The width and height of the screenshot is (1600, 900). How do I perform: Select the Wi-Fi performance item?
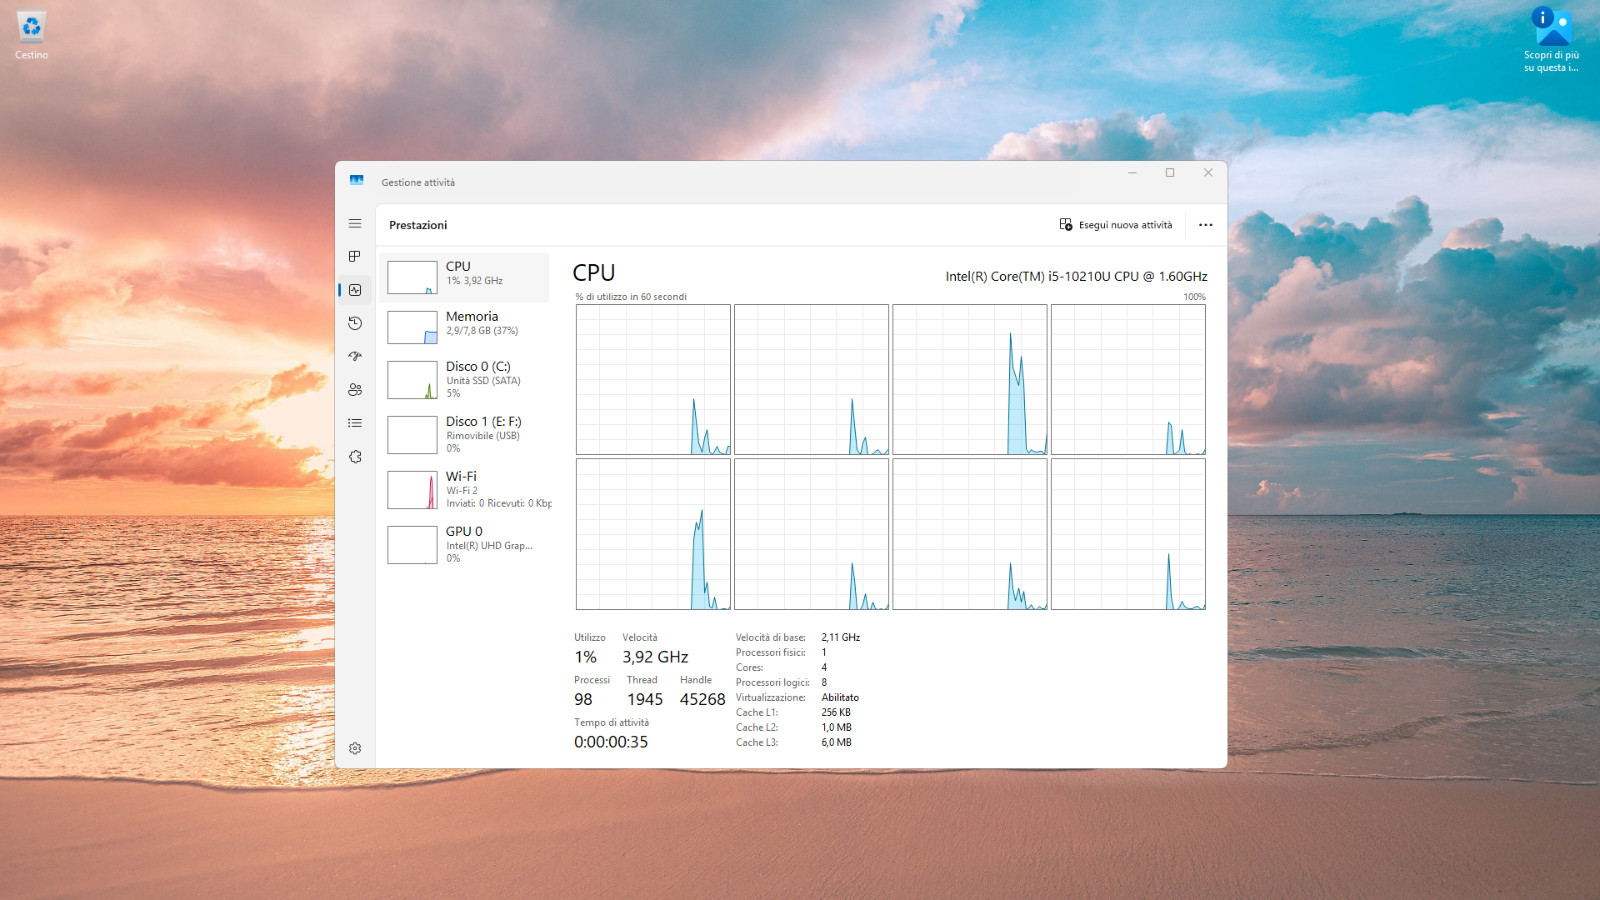click(464, 490)
